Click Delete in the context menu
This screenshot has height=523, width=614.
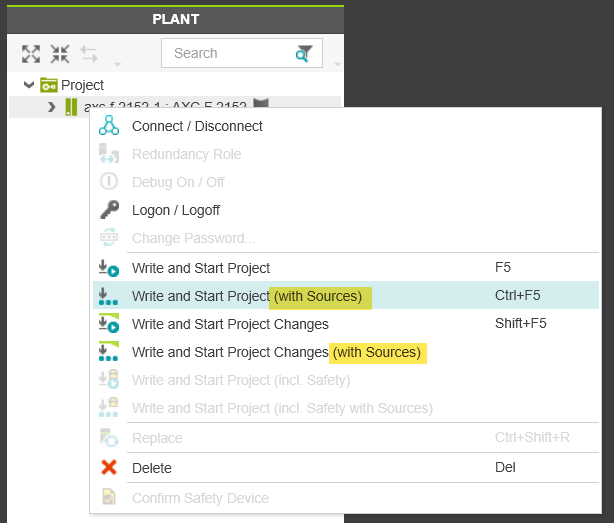[x=152, y=468]
